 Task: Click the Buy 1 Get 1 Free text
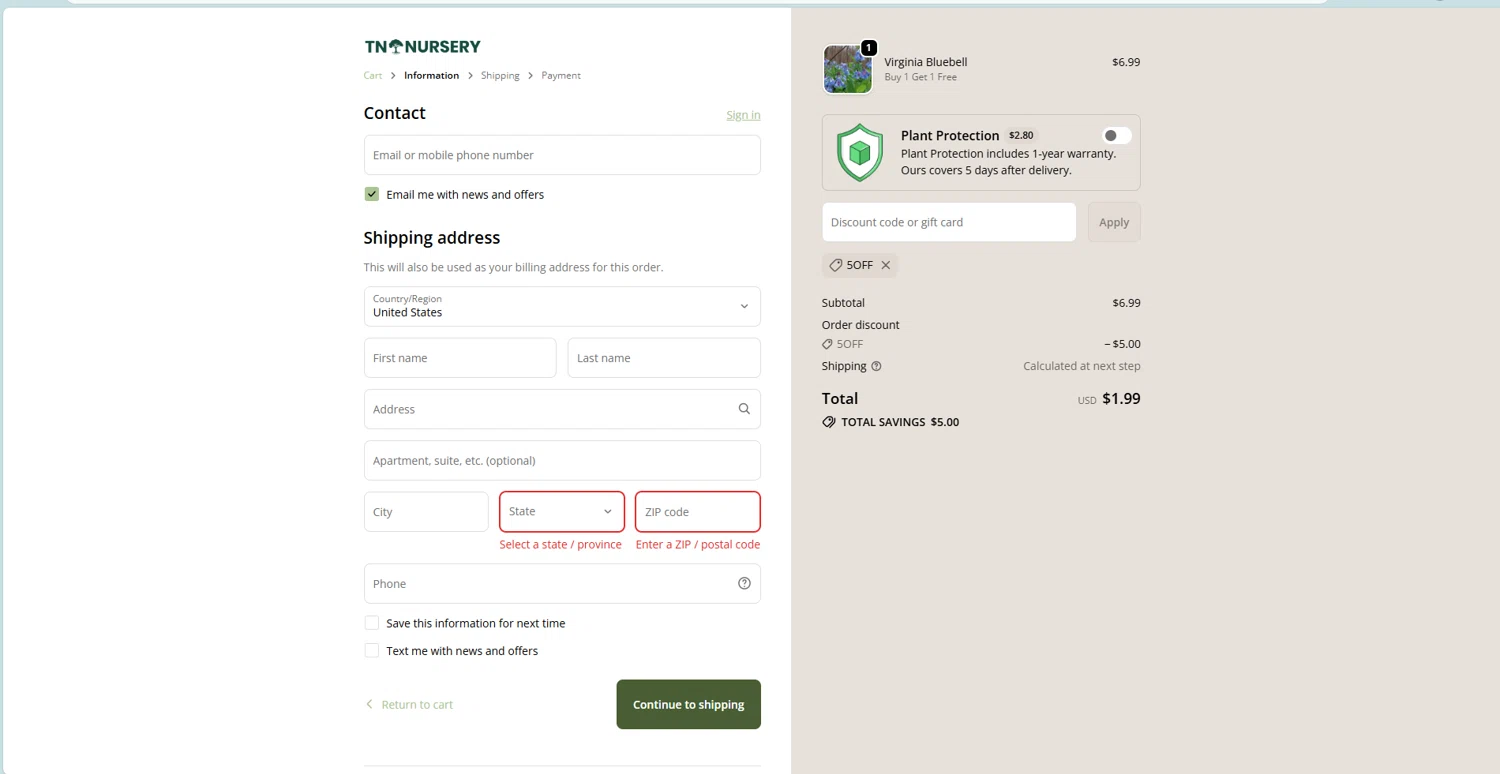tap(921, 77)
